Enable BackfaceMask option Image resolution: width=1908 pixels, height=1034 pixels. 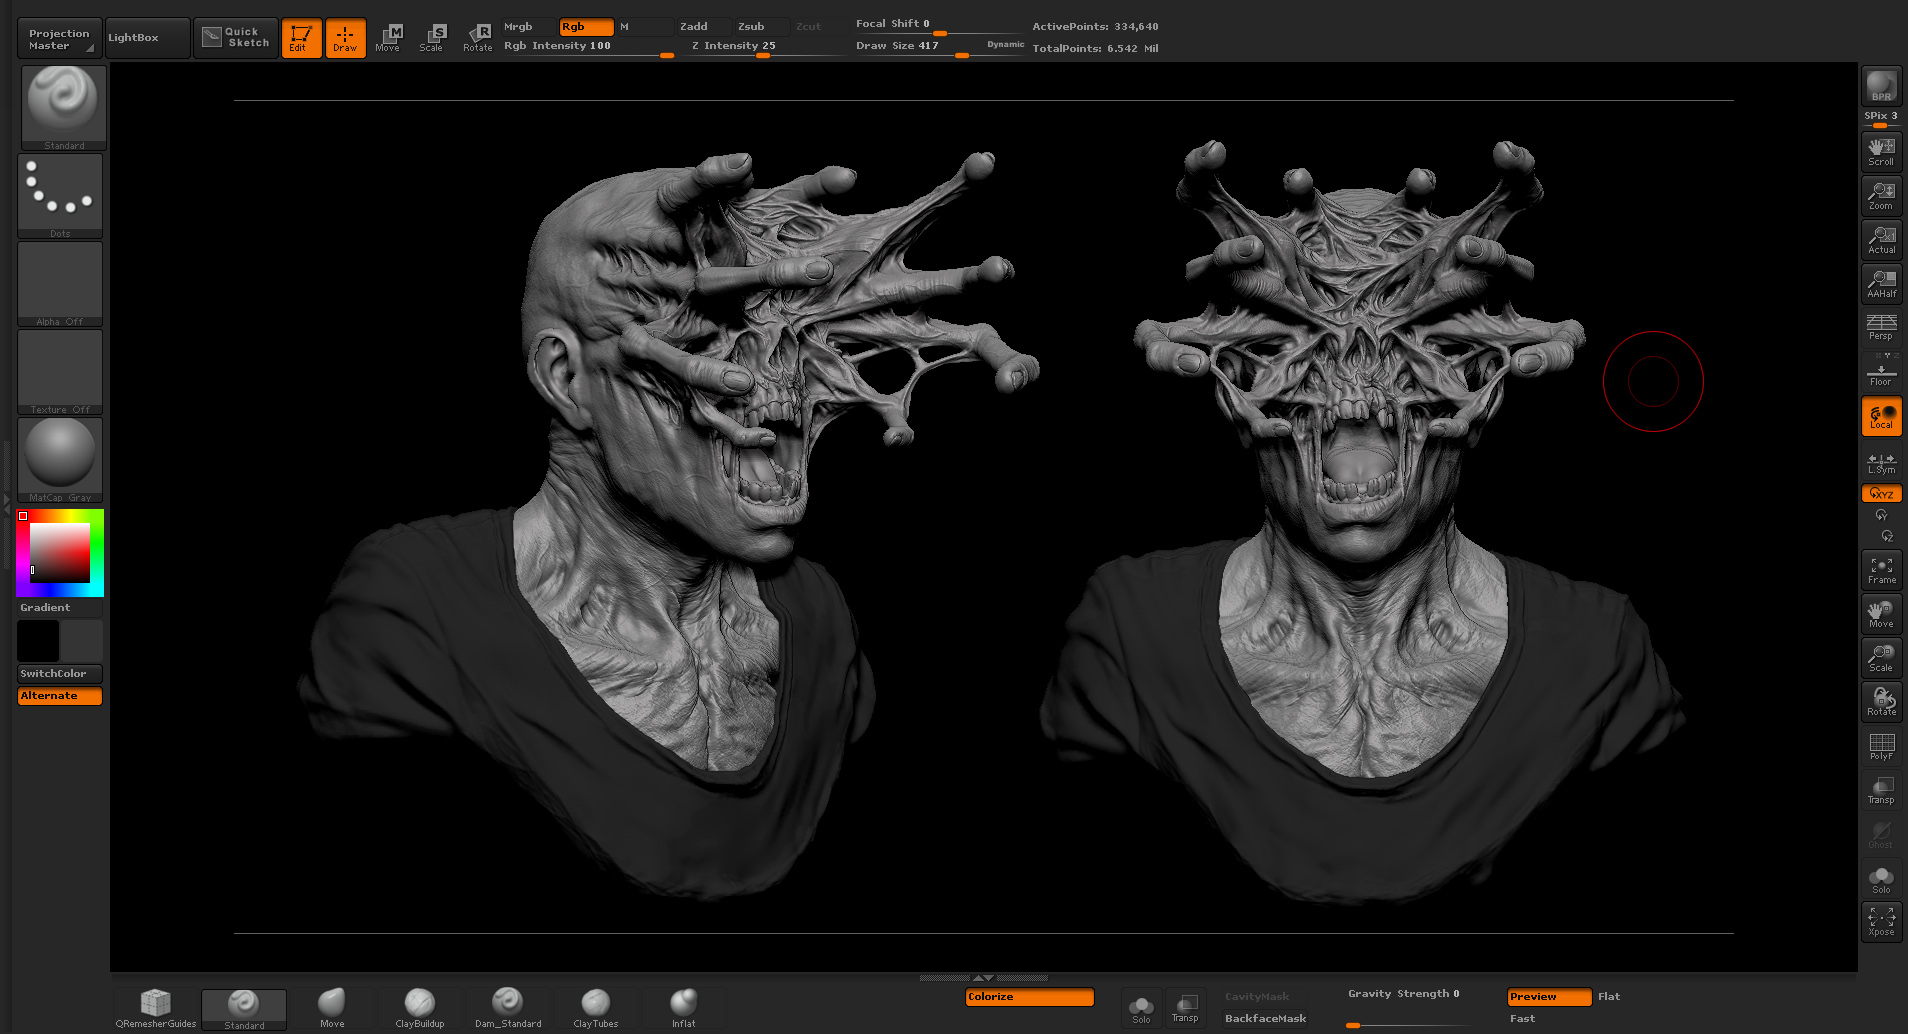coord(1266,1019)
